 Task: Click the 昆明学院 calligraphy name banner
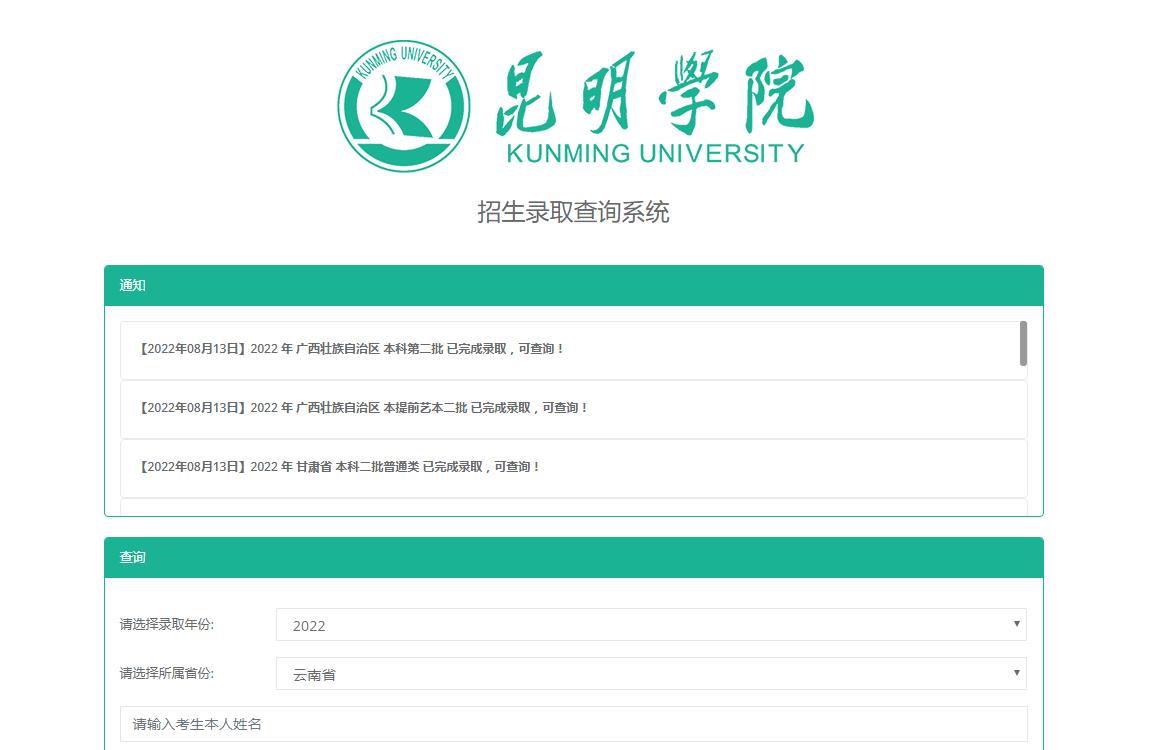pos(655,106)
